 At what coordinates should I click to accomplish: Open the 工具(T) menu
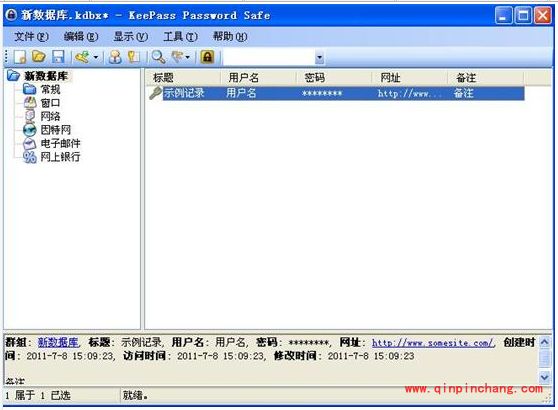coord(180,37)
